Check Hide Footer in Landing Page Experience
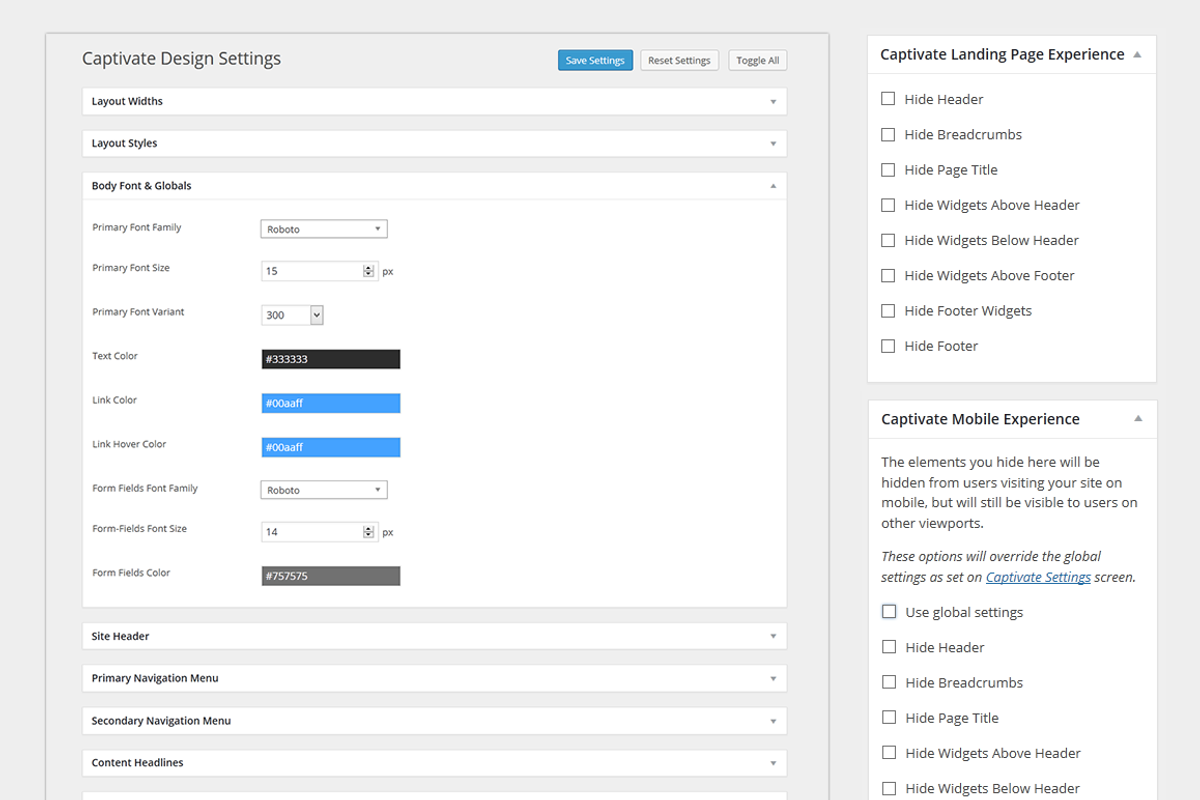This screenshot has width=1200, height=800. (888, 346)
